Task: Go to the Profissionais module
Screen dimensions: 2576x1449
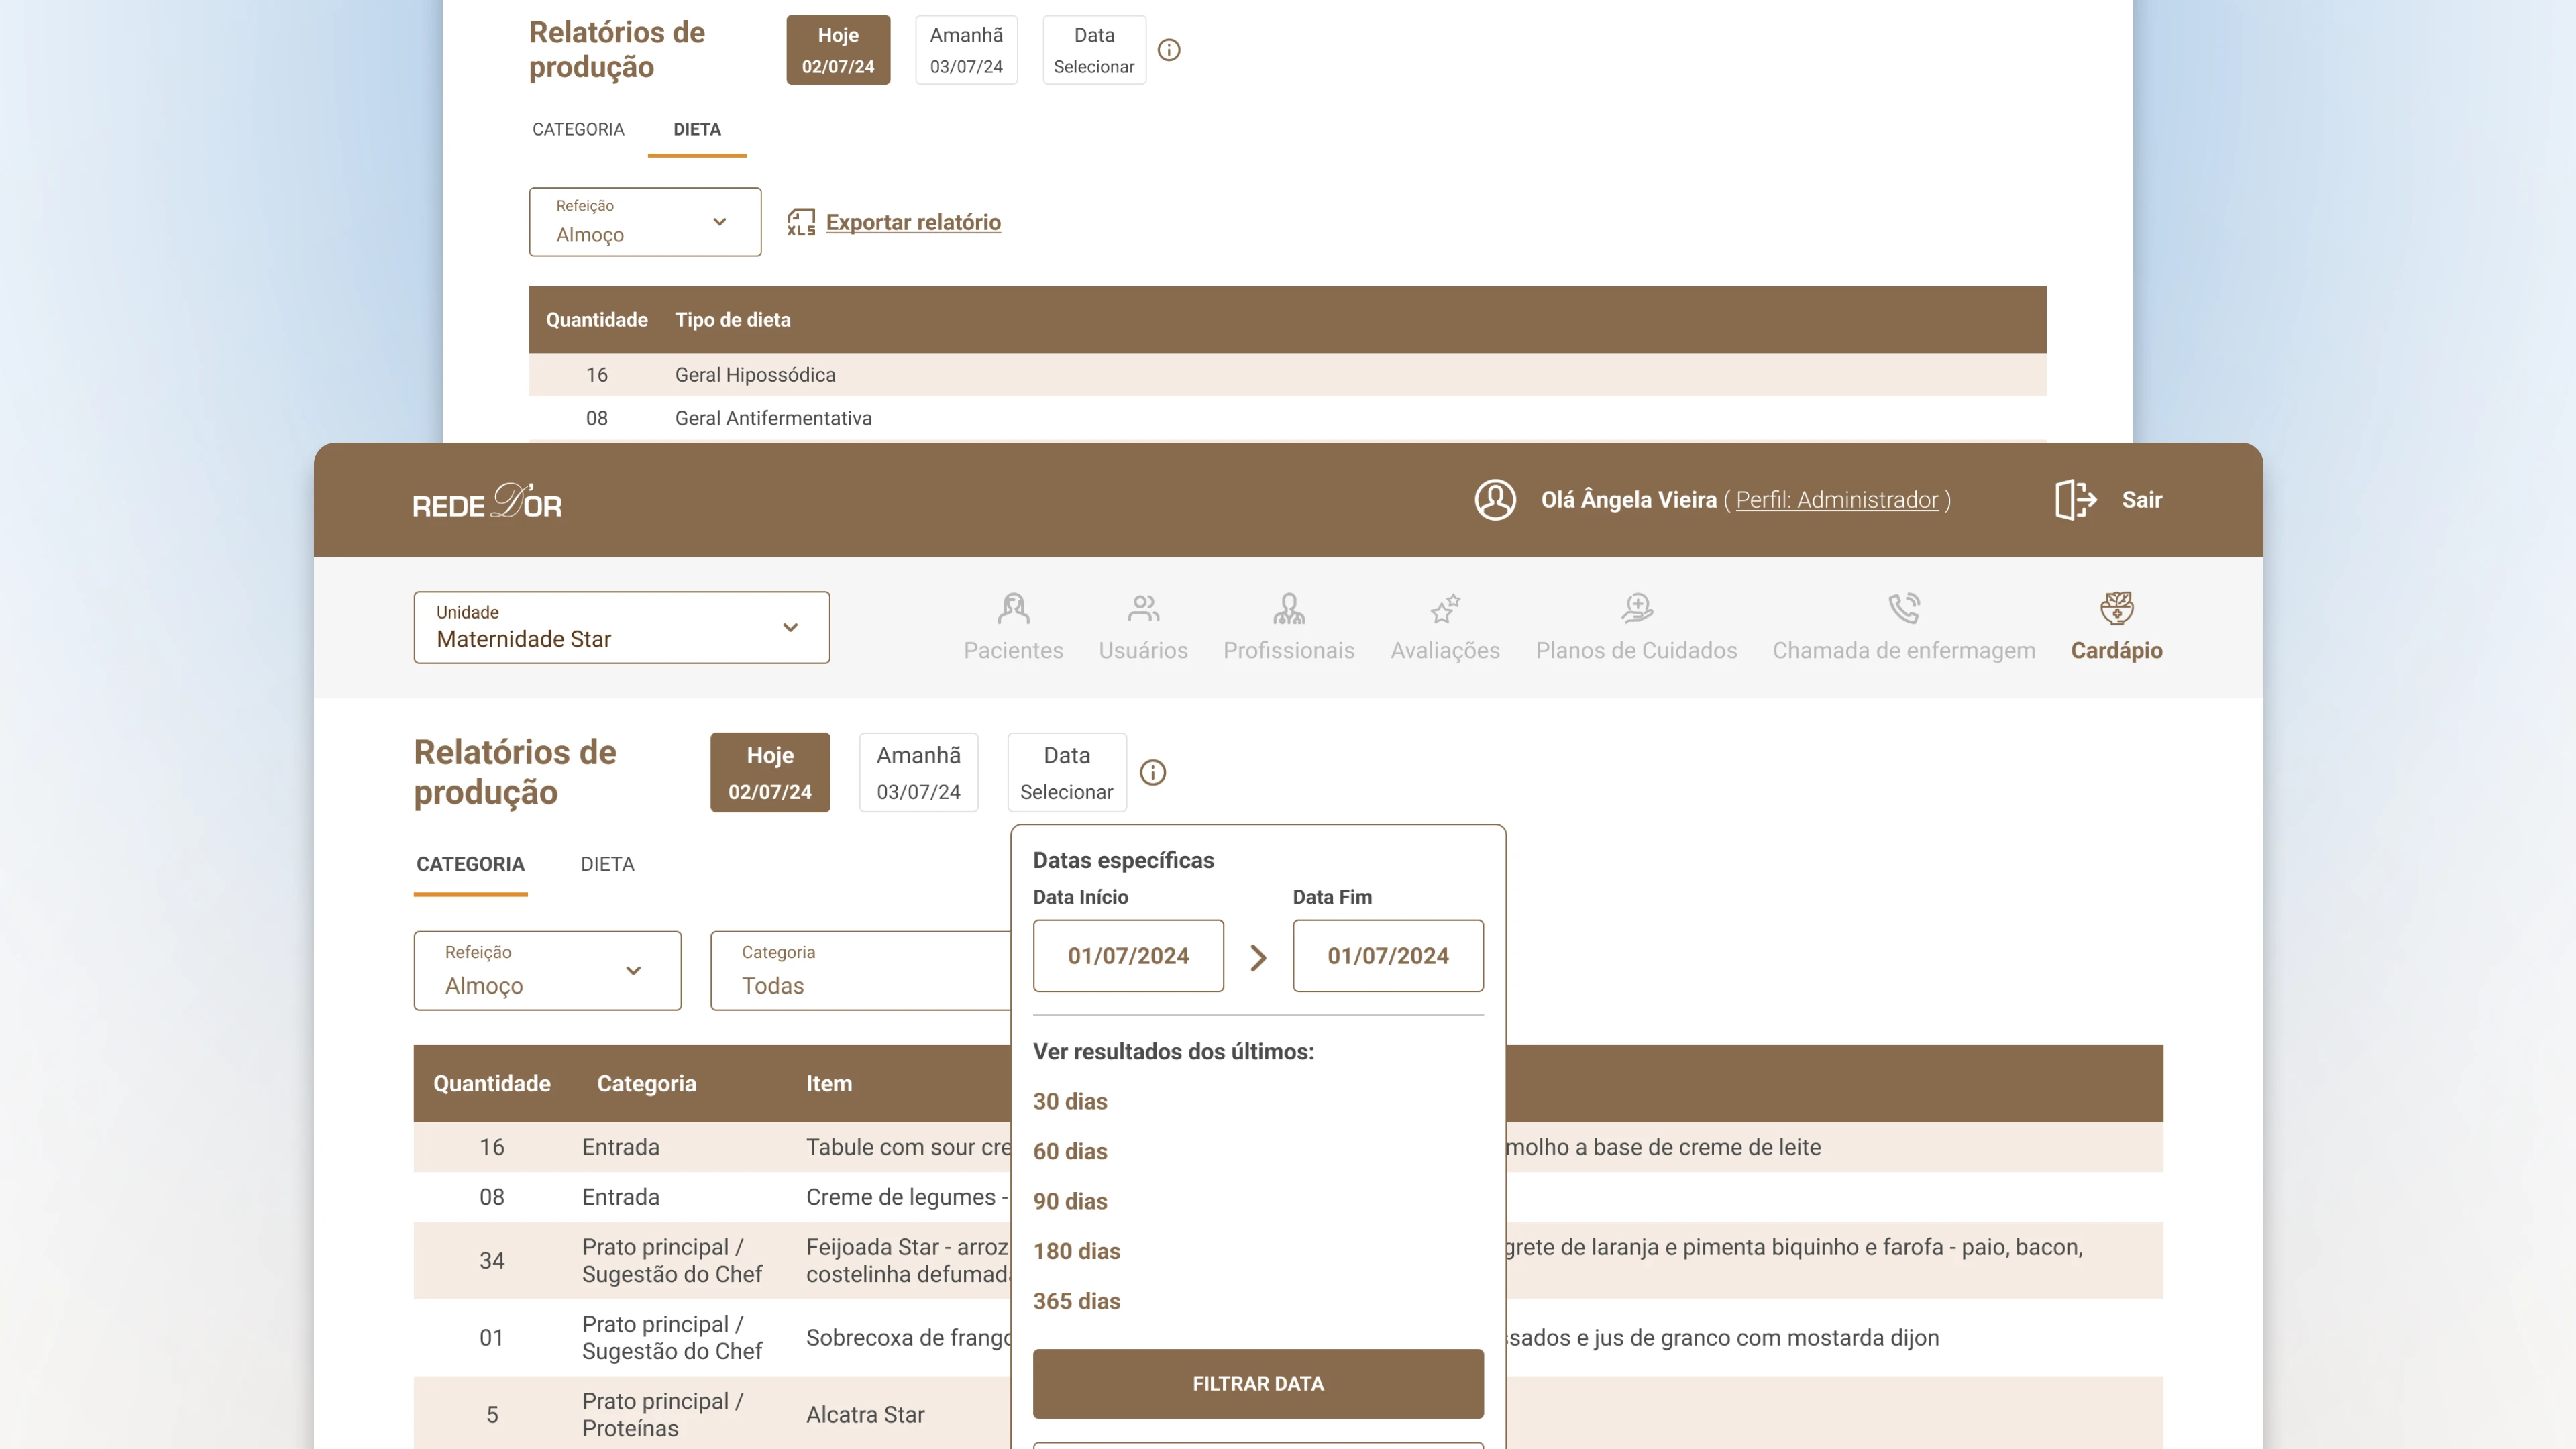Action: click(x=1288, y=627)
